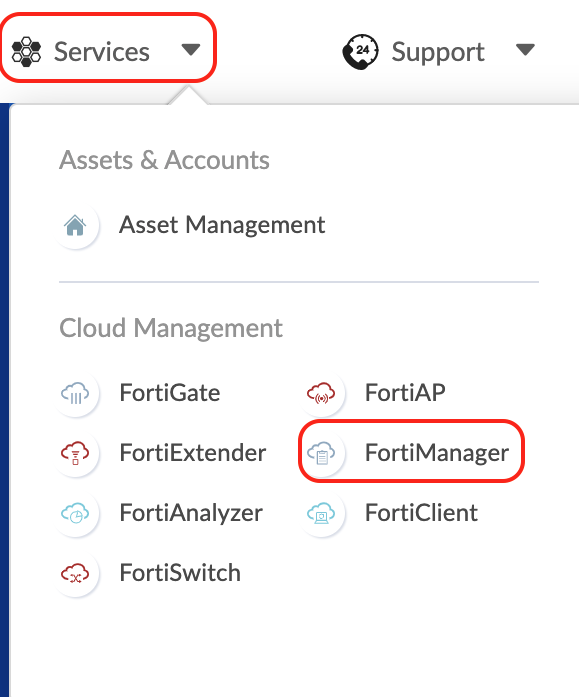This screenshot has width=579, height=697.
Task: Open FortiClient text entry
Action: [421, 513]
